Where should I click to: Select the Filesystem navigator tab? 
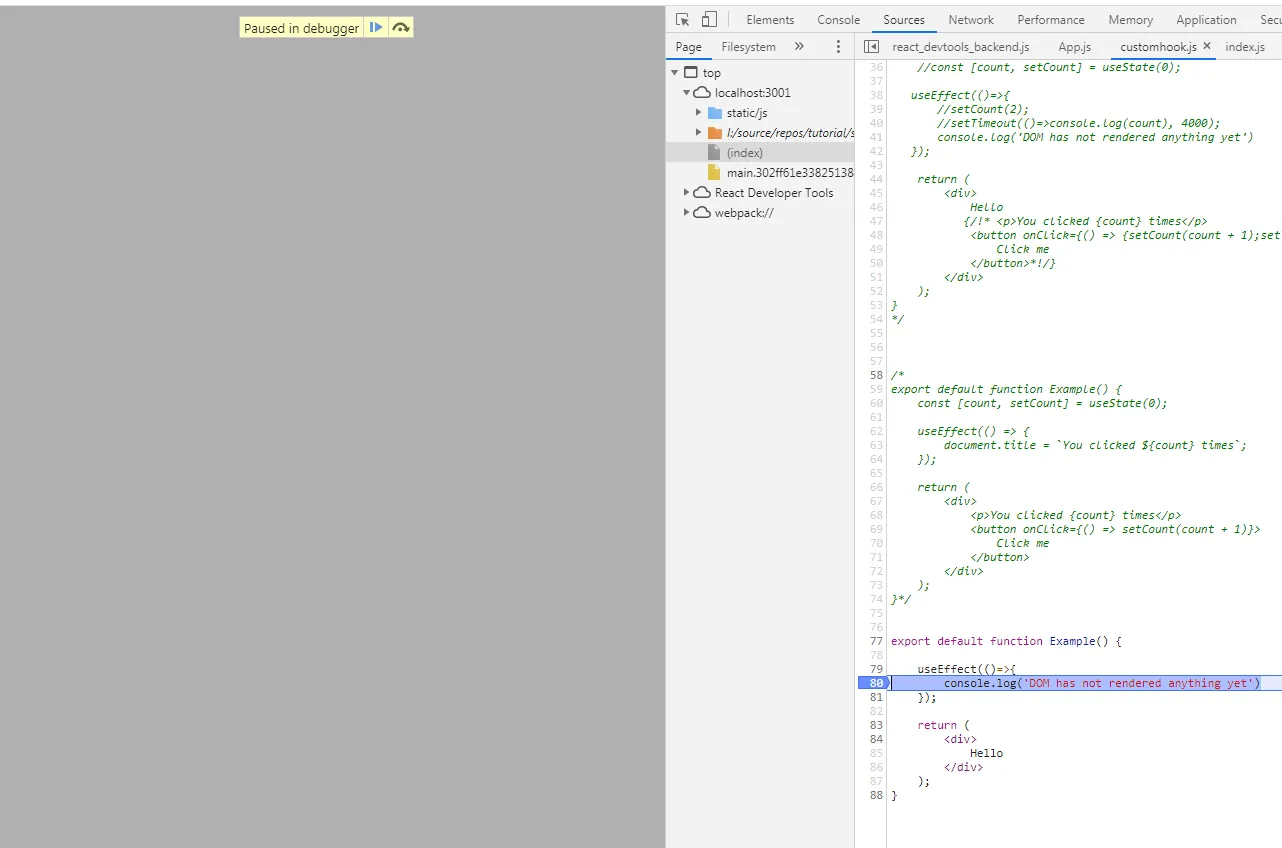[748, 47]
